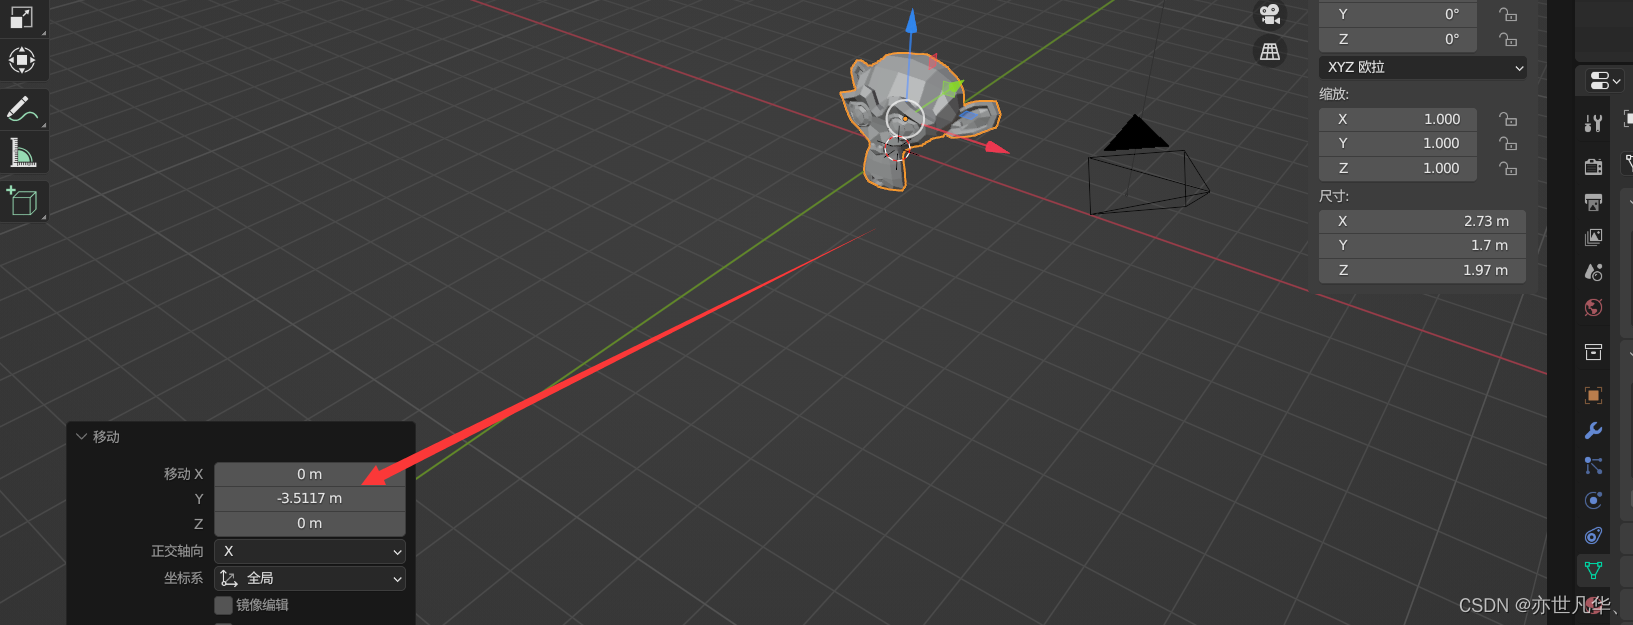Select the Scale tool in the left toolbar

[21, 17]
